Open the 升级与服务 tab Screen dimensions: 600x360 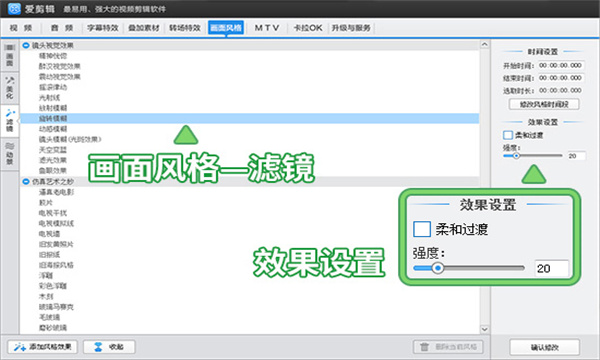(351, 28)
